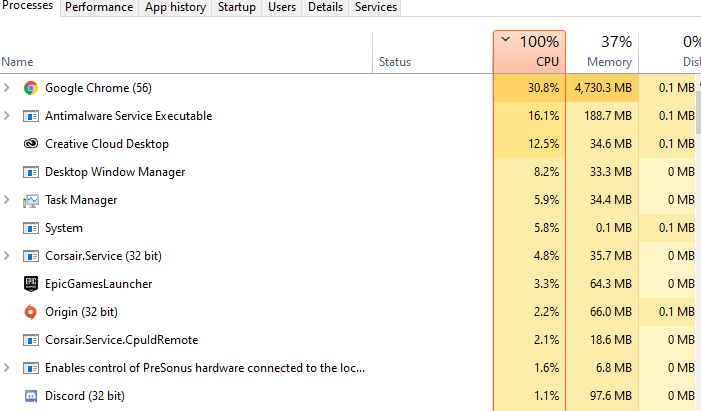Click the 5.9% CPU value

(546, 200)
